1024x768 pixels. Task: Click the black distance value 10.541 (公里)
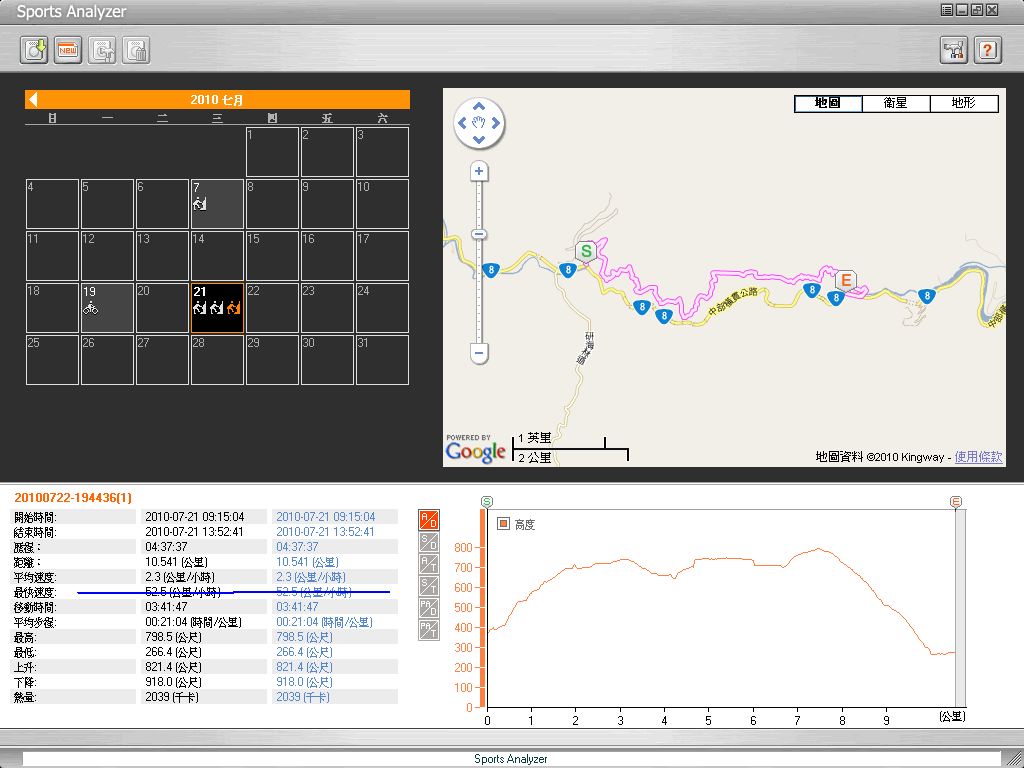[x=176, y=562]
